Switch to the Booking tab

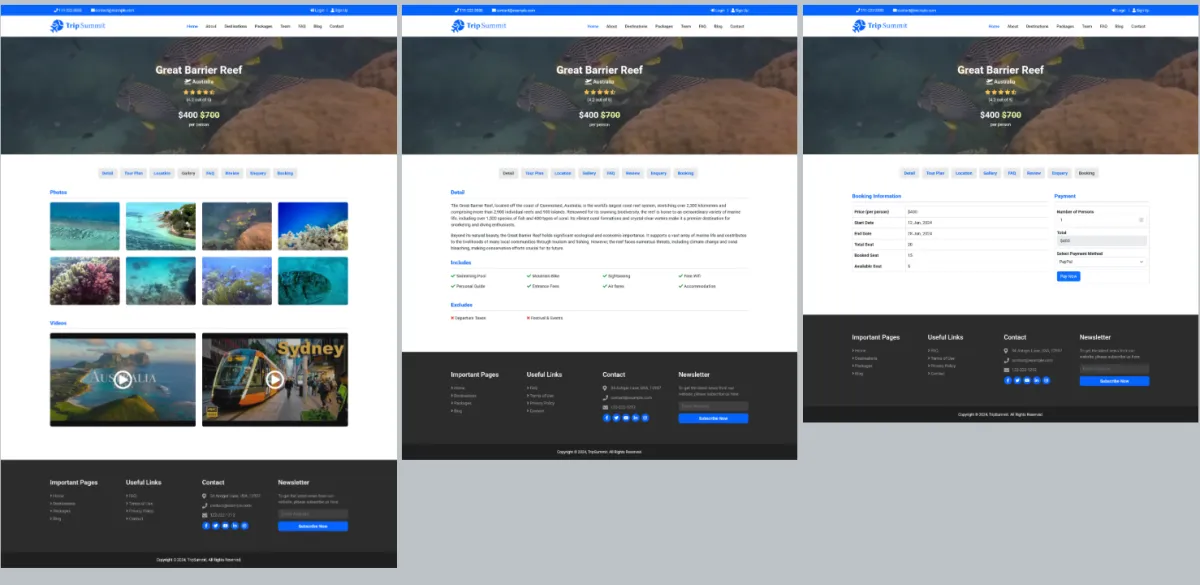(x=1088, y=172)
